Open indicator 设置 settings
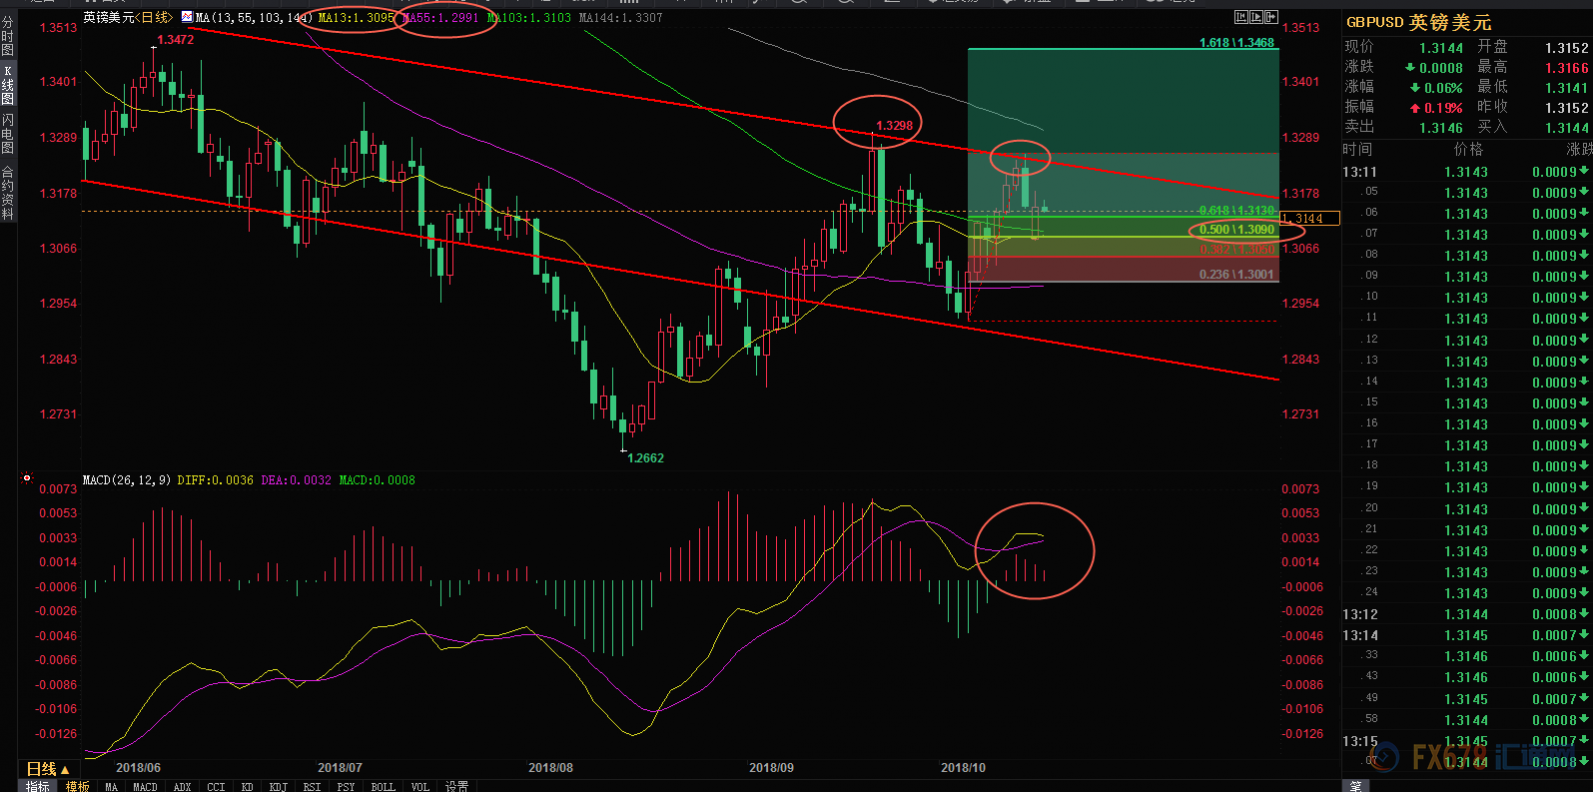 pyautogui.click(x=457, y=786)
